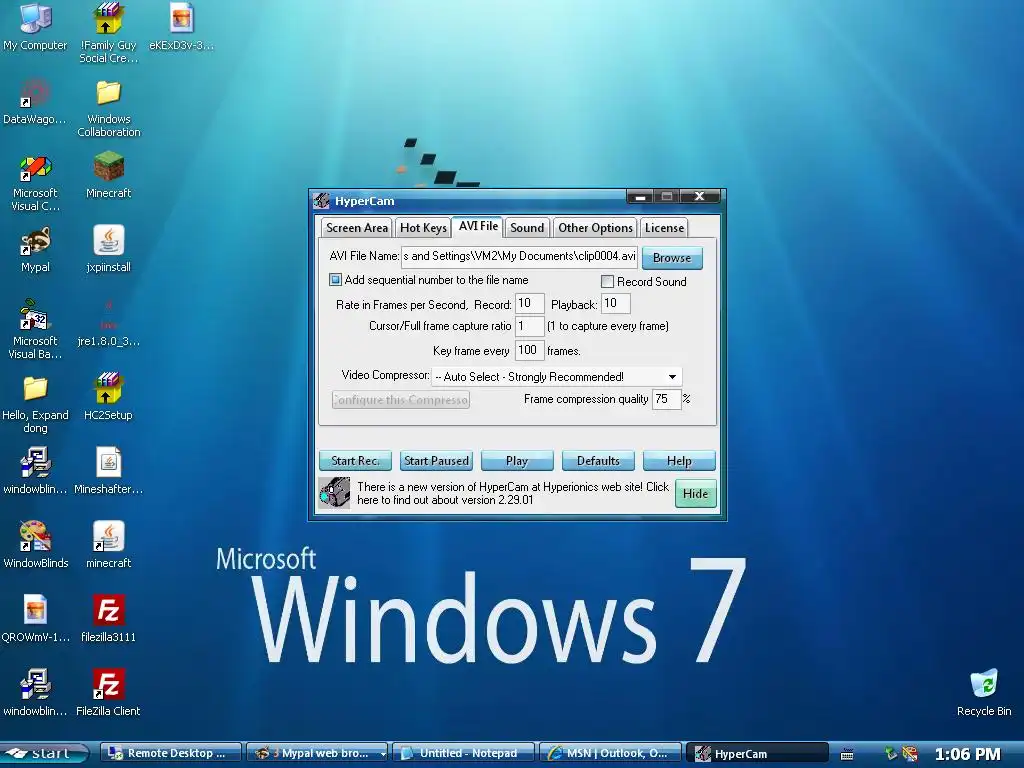This screenshot has height=768, width=1024.
Task: Open the Start menu
Action: (44, 754)
